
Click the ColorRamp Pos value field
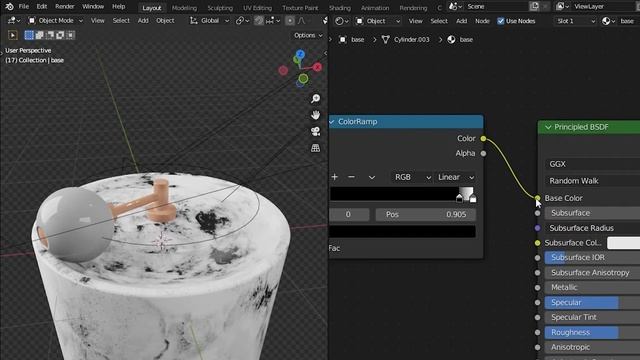click(x=425, y=215)
